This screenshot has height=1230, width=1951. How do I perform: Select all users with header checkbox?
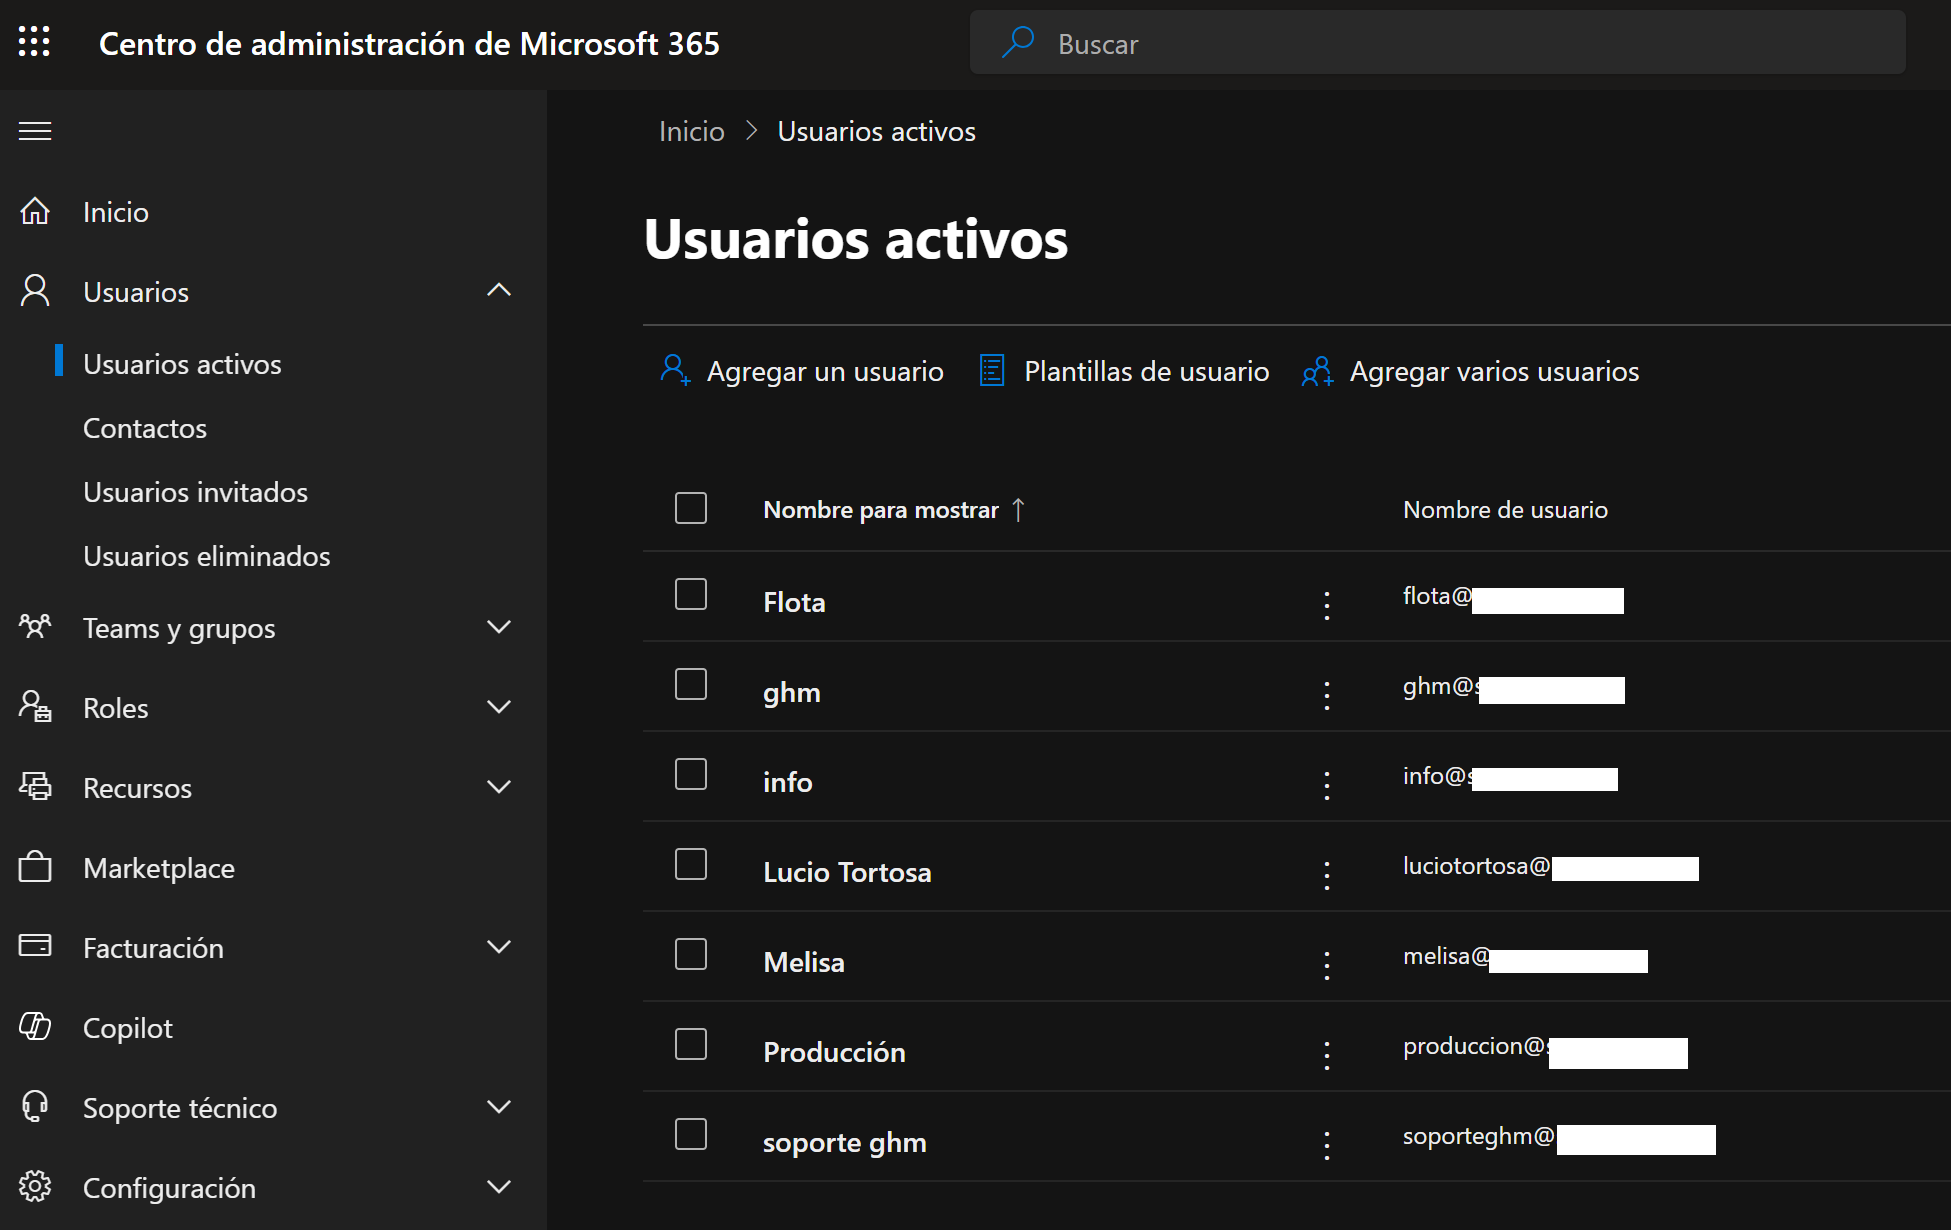(x=691, y=508)
